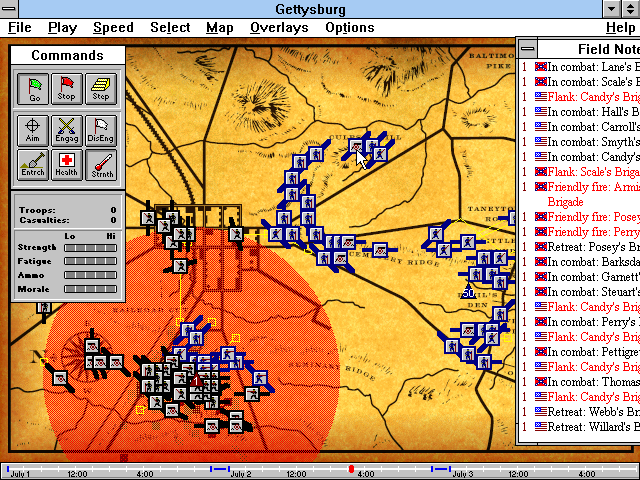Viewport: 640px width, 480px height.
Task: Click the Casualties count value
Action: coord(113,220)
